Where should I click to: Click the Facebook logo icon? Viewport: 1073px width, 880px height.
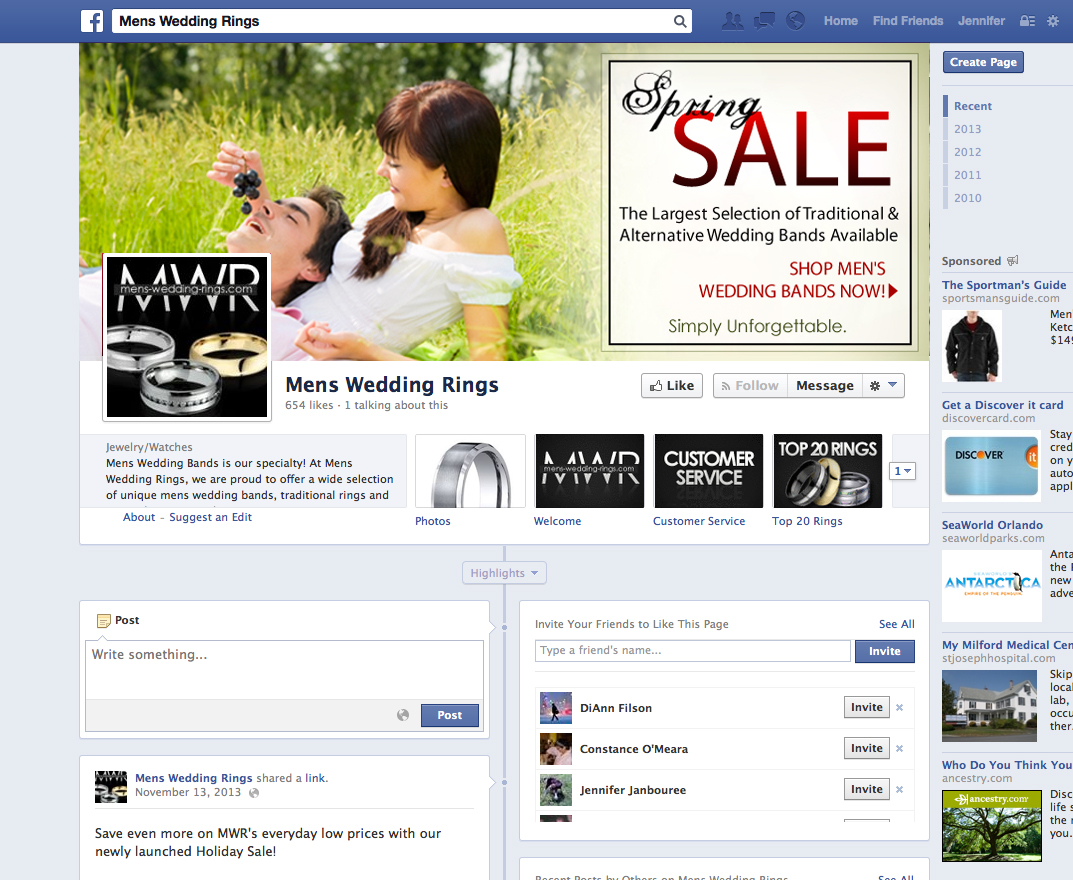pos(92,21)
